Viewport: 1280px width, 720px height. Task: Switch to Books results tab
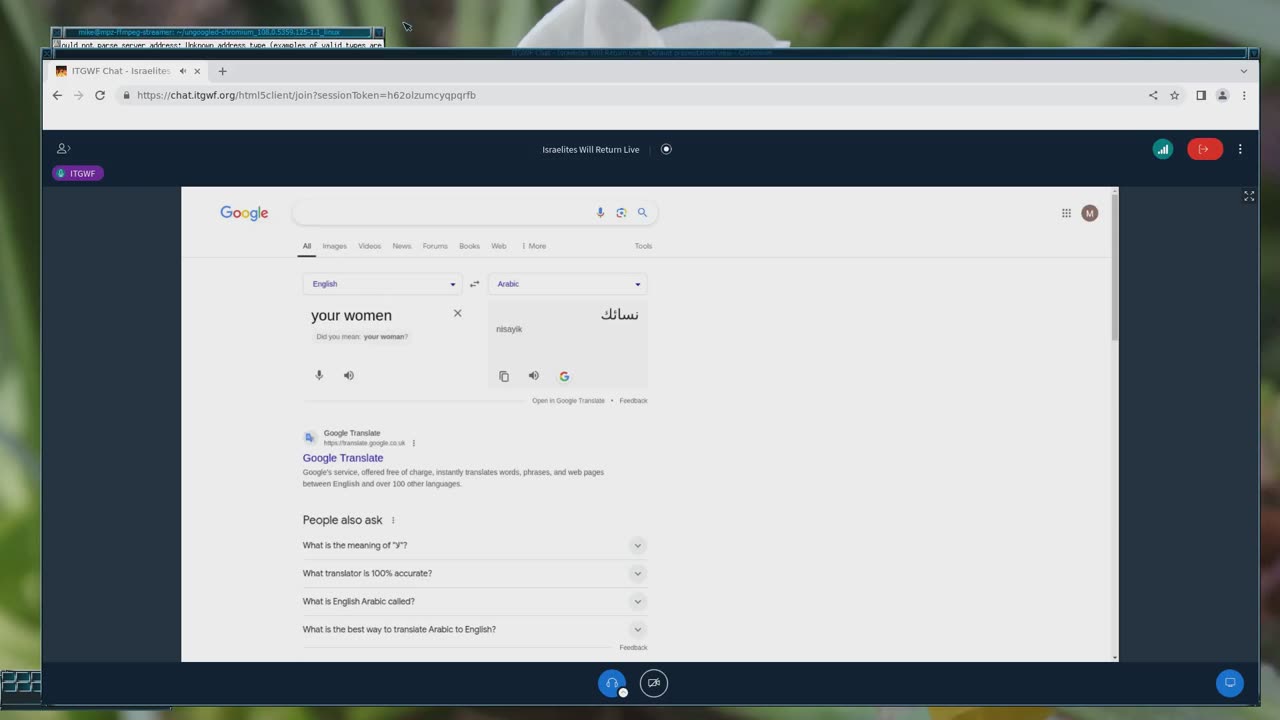469,246
